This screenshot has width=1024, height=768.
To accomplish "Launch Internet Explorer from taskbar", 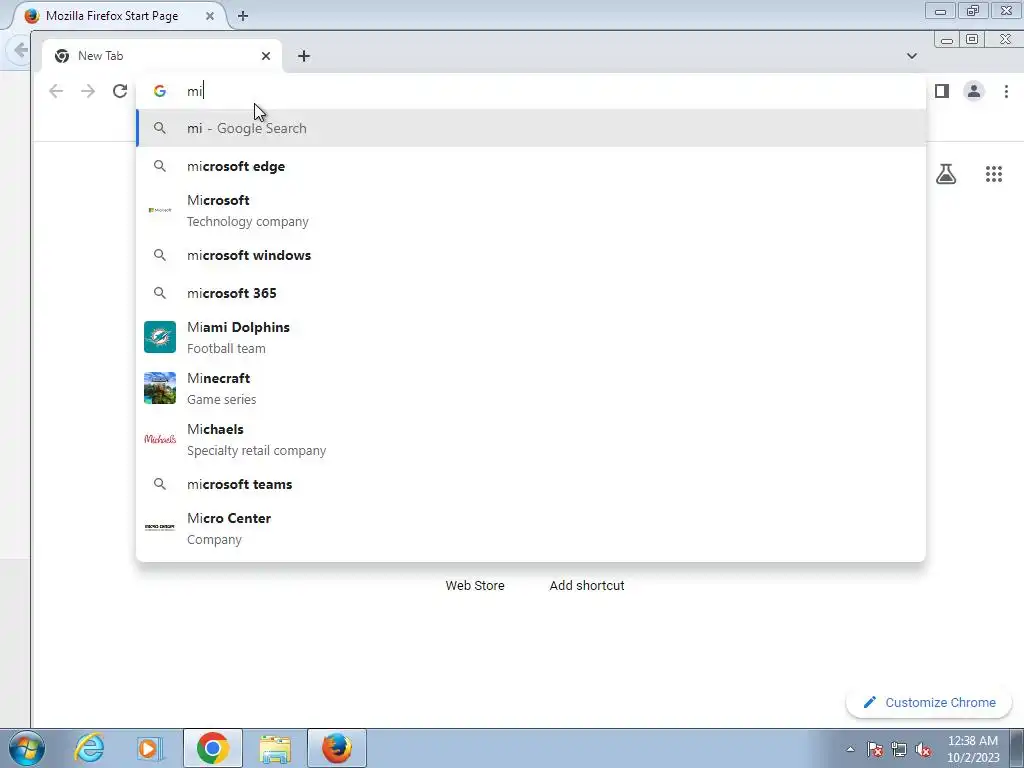I will pyautogui.click(x=89, y=748).
